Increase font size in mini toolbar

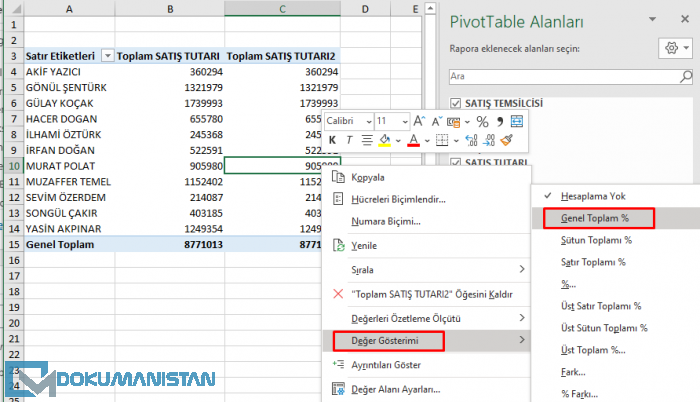pos(419,121)
